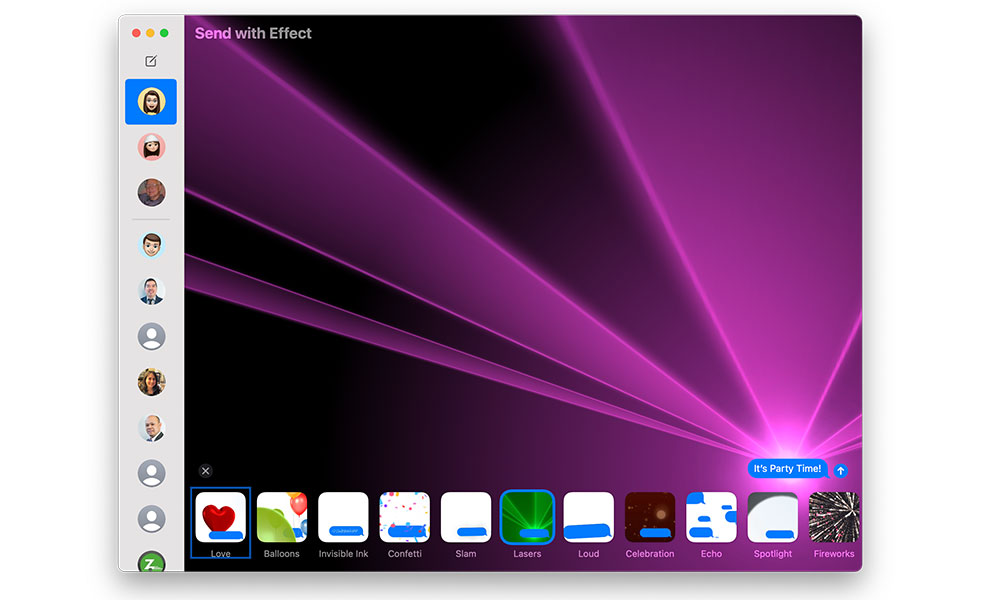Select the Celebration effect
The height and width of the screenshot is (600, 1000).
[x=650, y=517]
